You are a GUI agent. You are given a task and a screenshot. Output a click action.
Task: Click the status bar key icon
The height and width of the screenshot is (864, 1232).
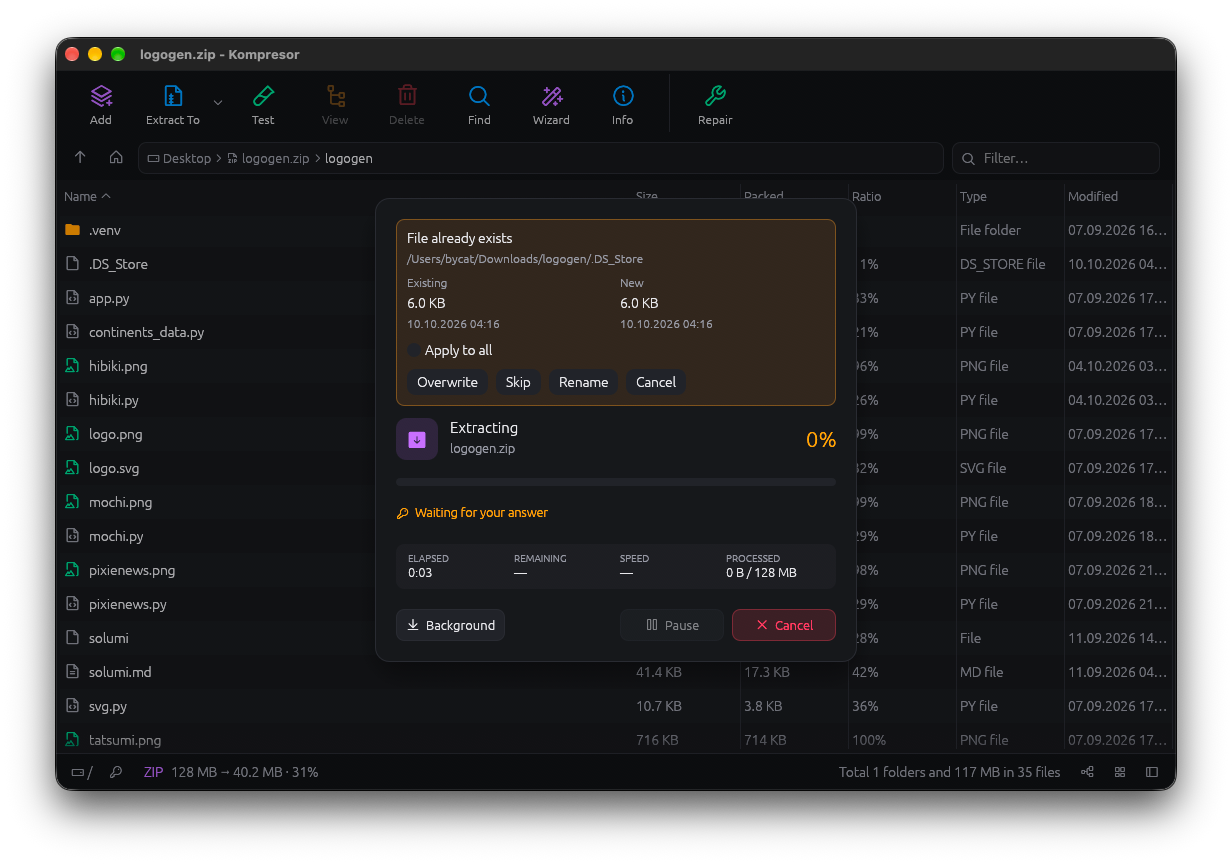pos(116,772)
